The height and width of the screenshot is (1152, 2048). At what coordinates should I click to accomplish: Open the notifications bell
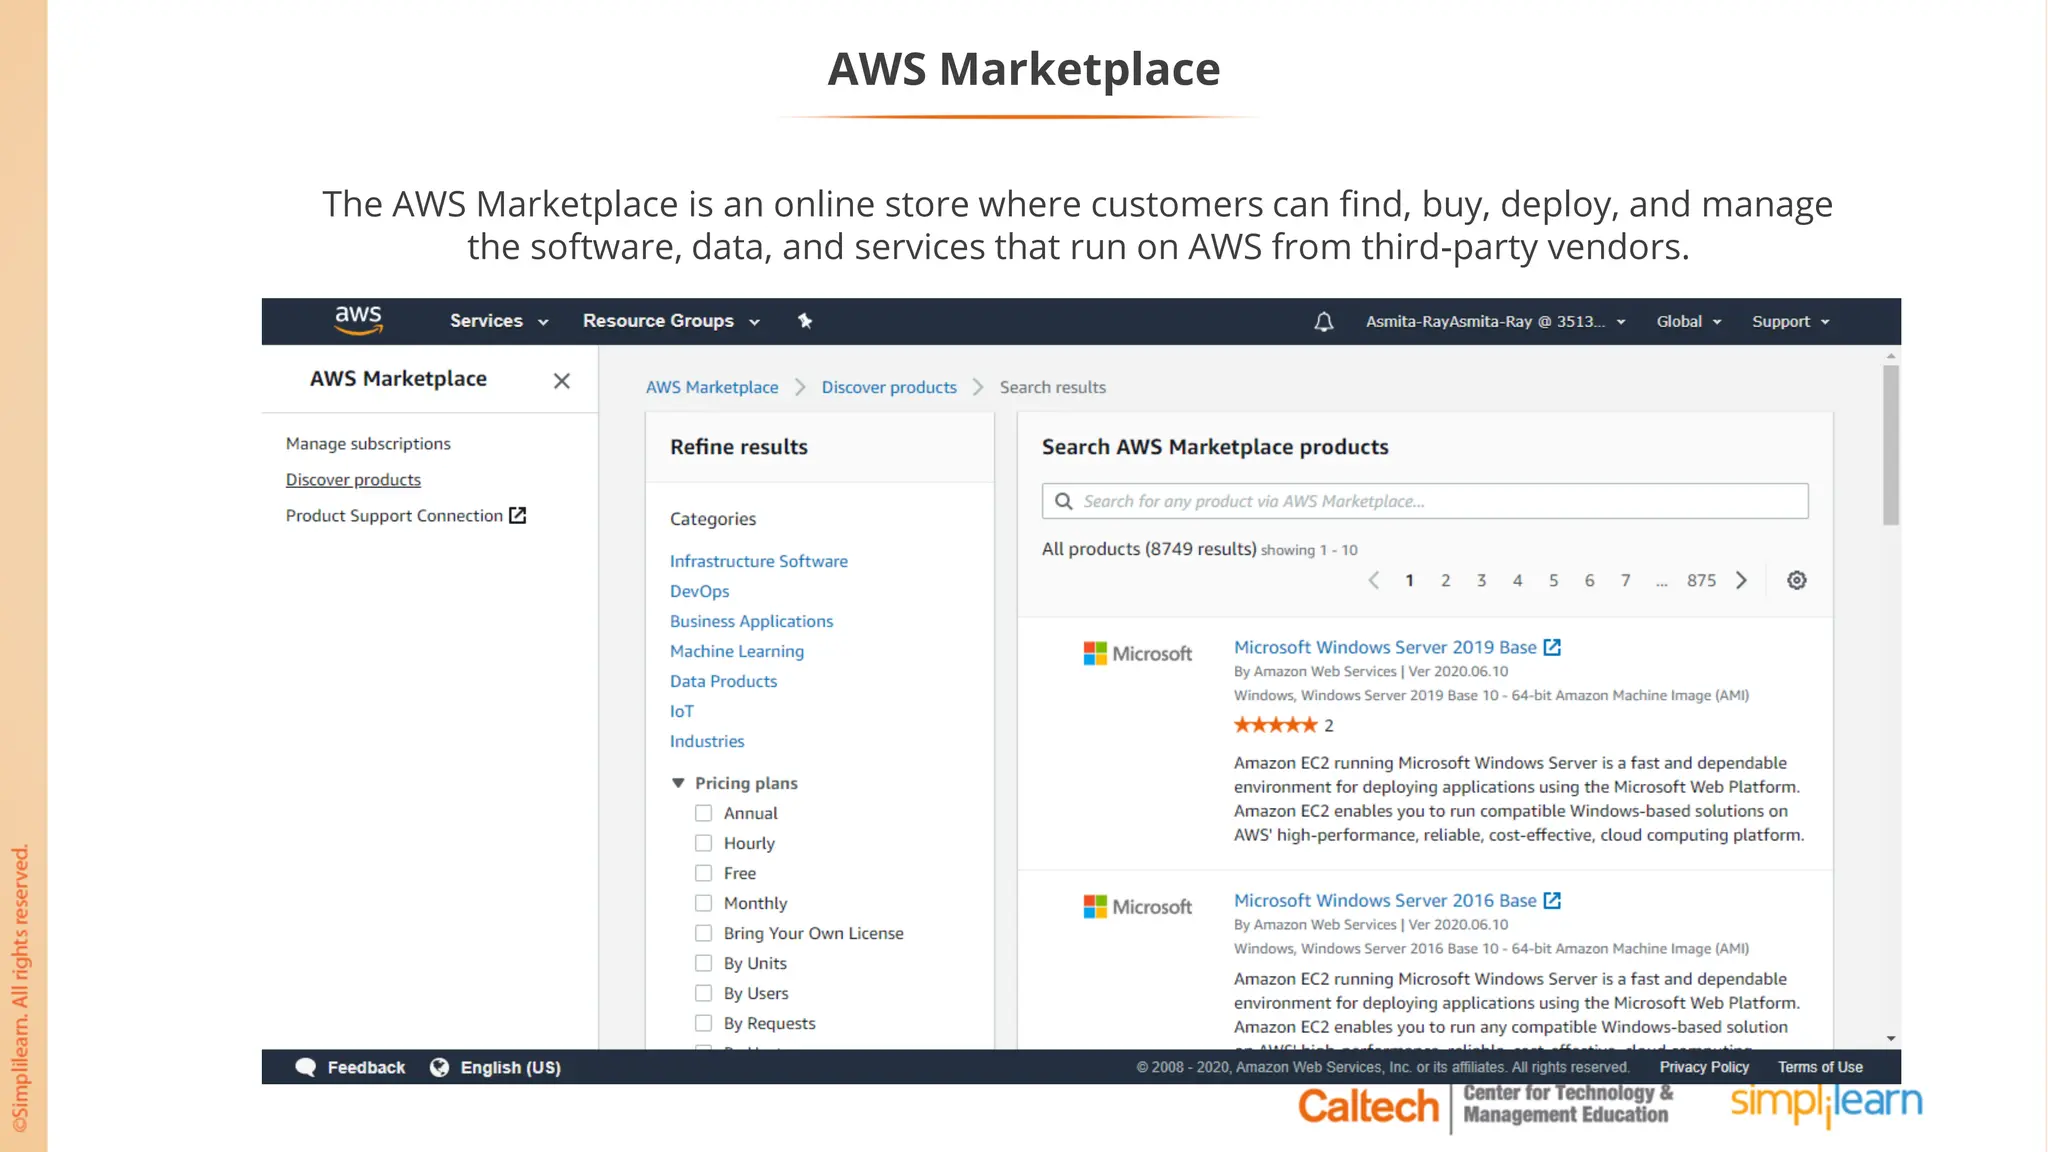coord(1323,321)
